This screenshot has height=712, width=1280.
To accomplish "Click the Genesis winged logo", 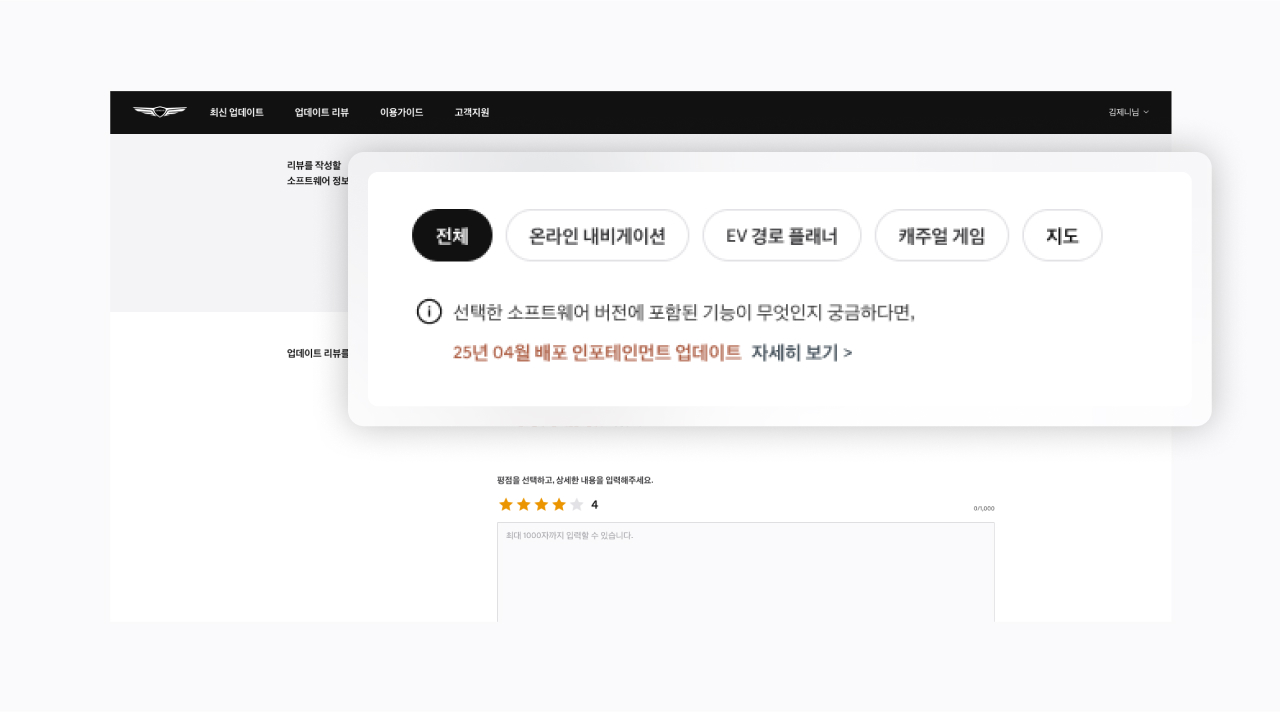I will tap(160, 112).
